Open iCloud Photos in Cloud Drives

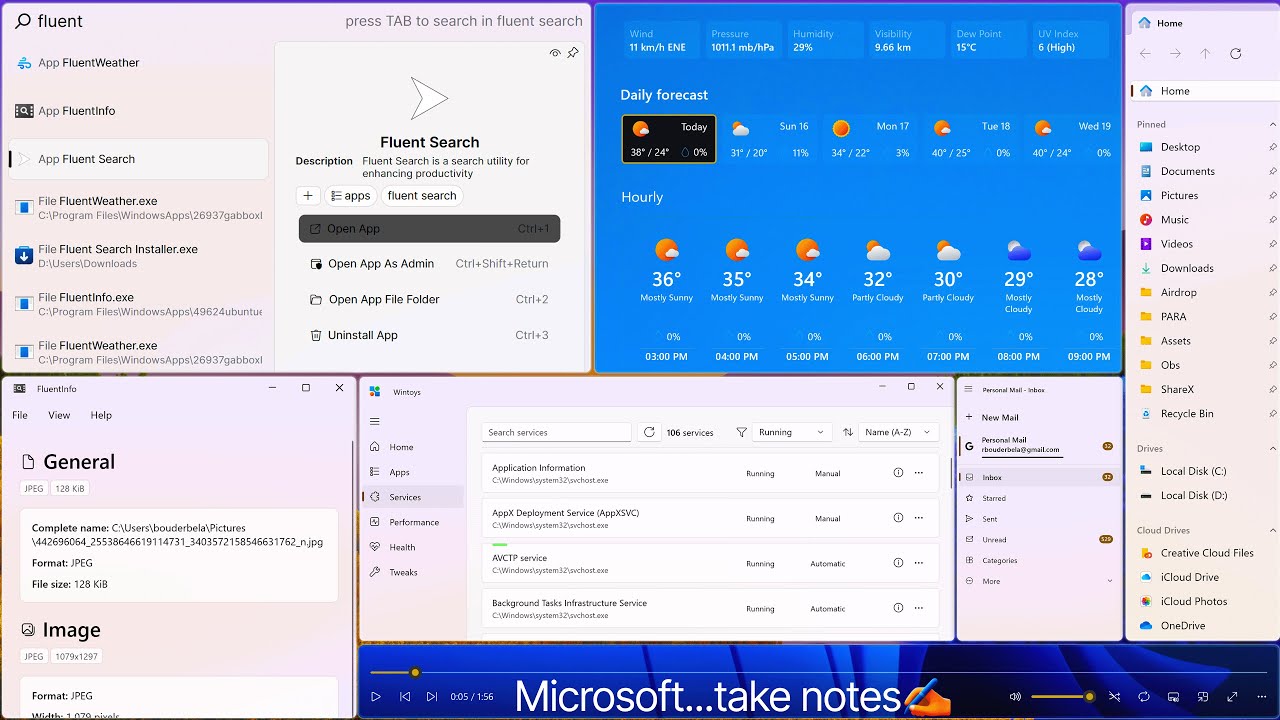[1205, 601]
